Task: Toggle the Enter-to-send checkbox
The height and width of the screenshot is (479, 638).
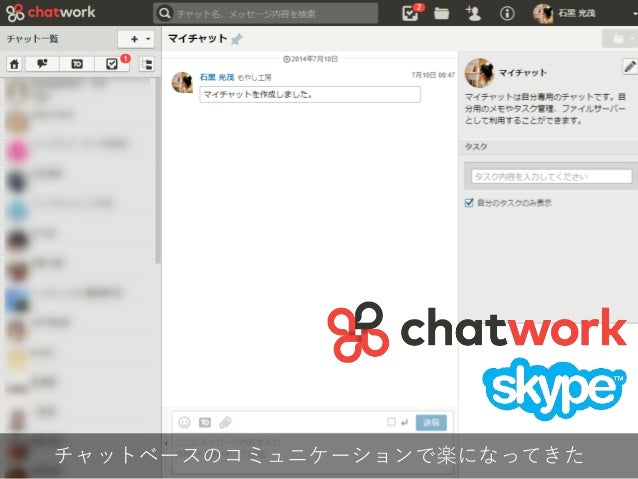Action: (x=391, y=422)
